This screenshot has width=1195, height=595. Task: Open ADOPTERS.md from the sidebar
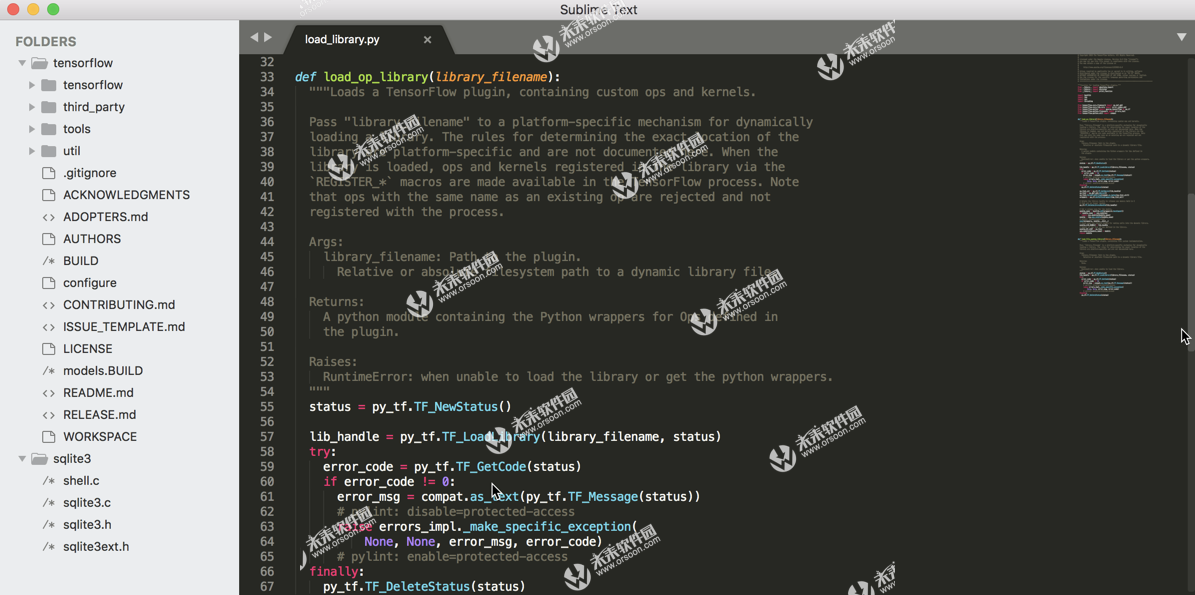(x=106, y=217)
